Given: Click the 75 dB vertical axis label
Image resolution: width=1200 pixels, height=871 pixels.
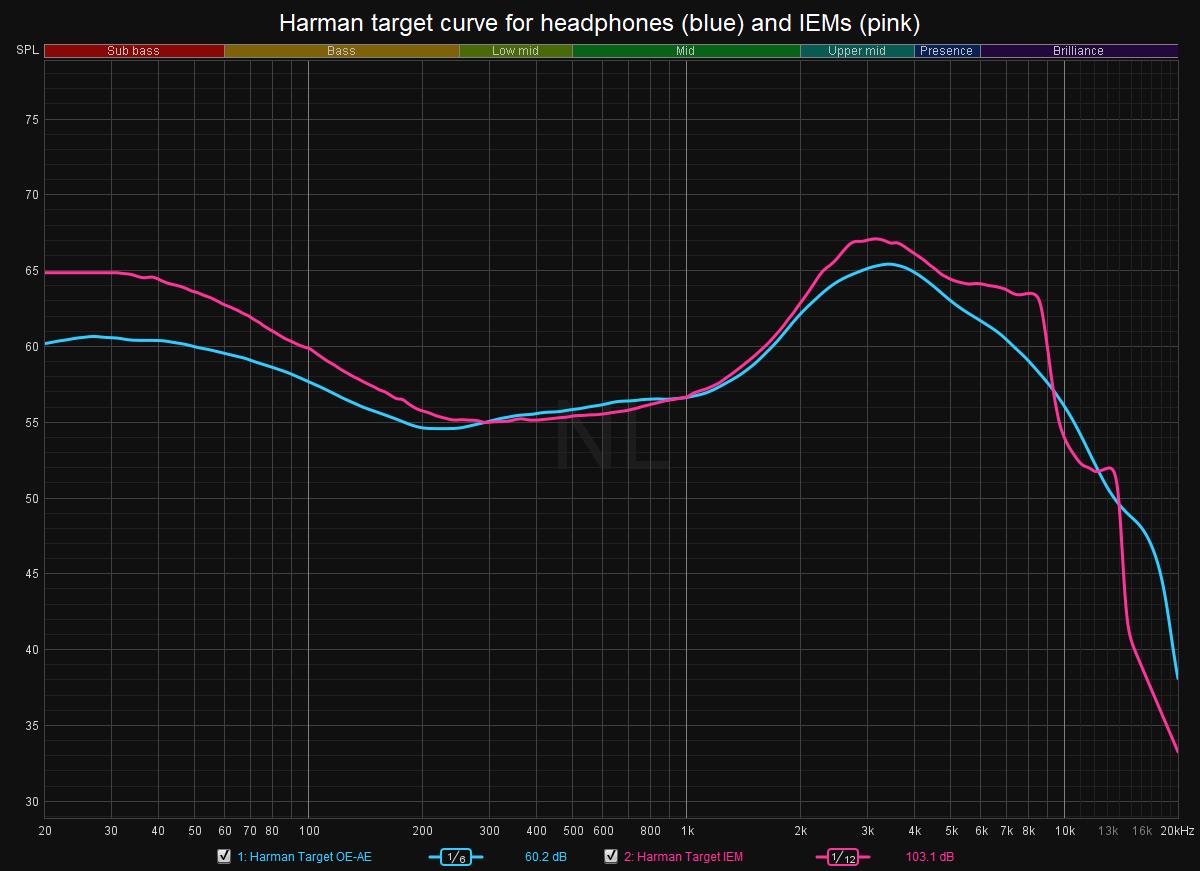Looking at the screenshot, I should pos(31,120).
